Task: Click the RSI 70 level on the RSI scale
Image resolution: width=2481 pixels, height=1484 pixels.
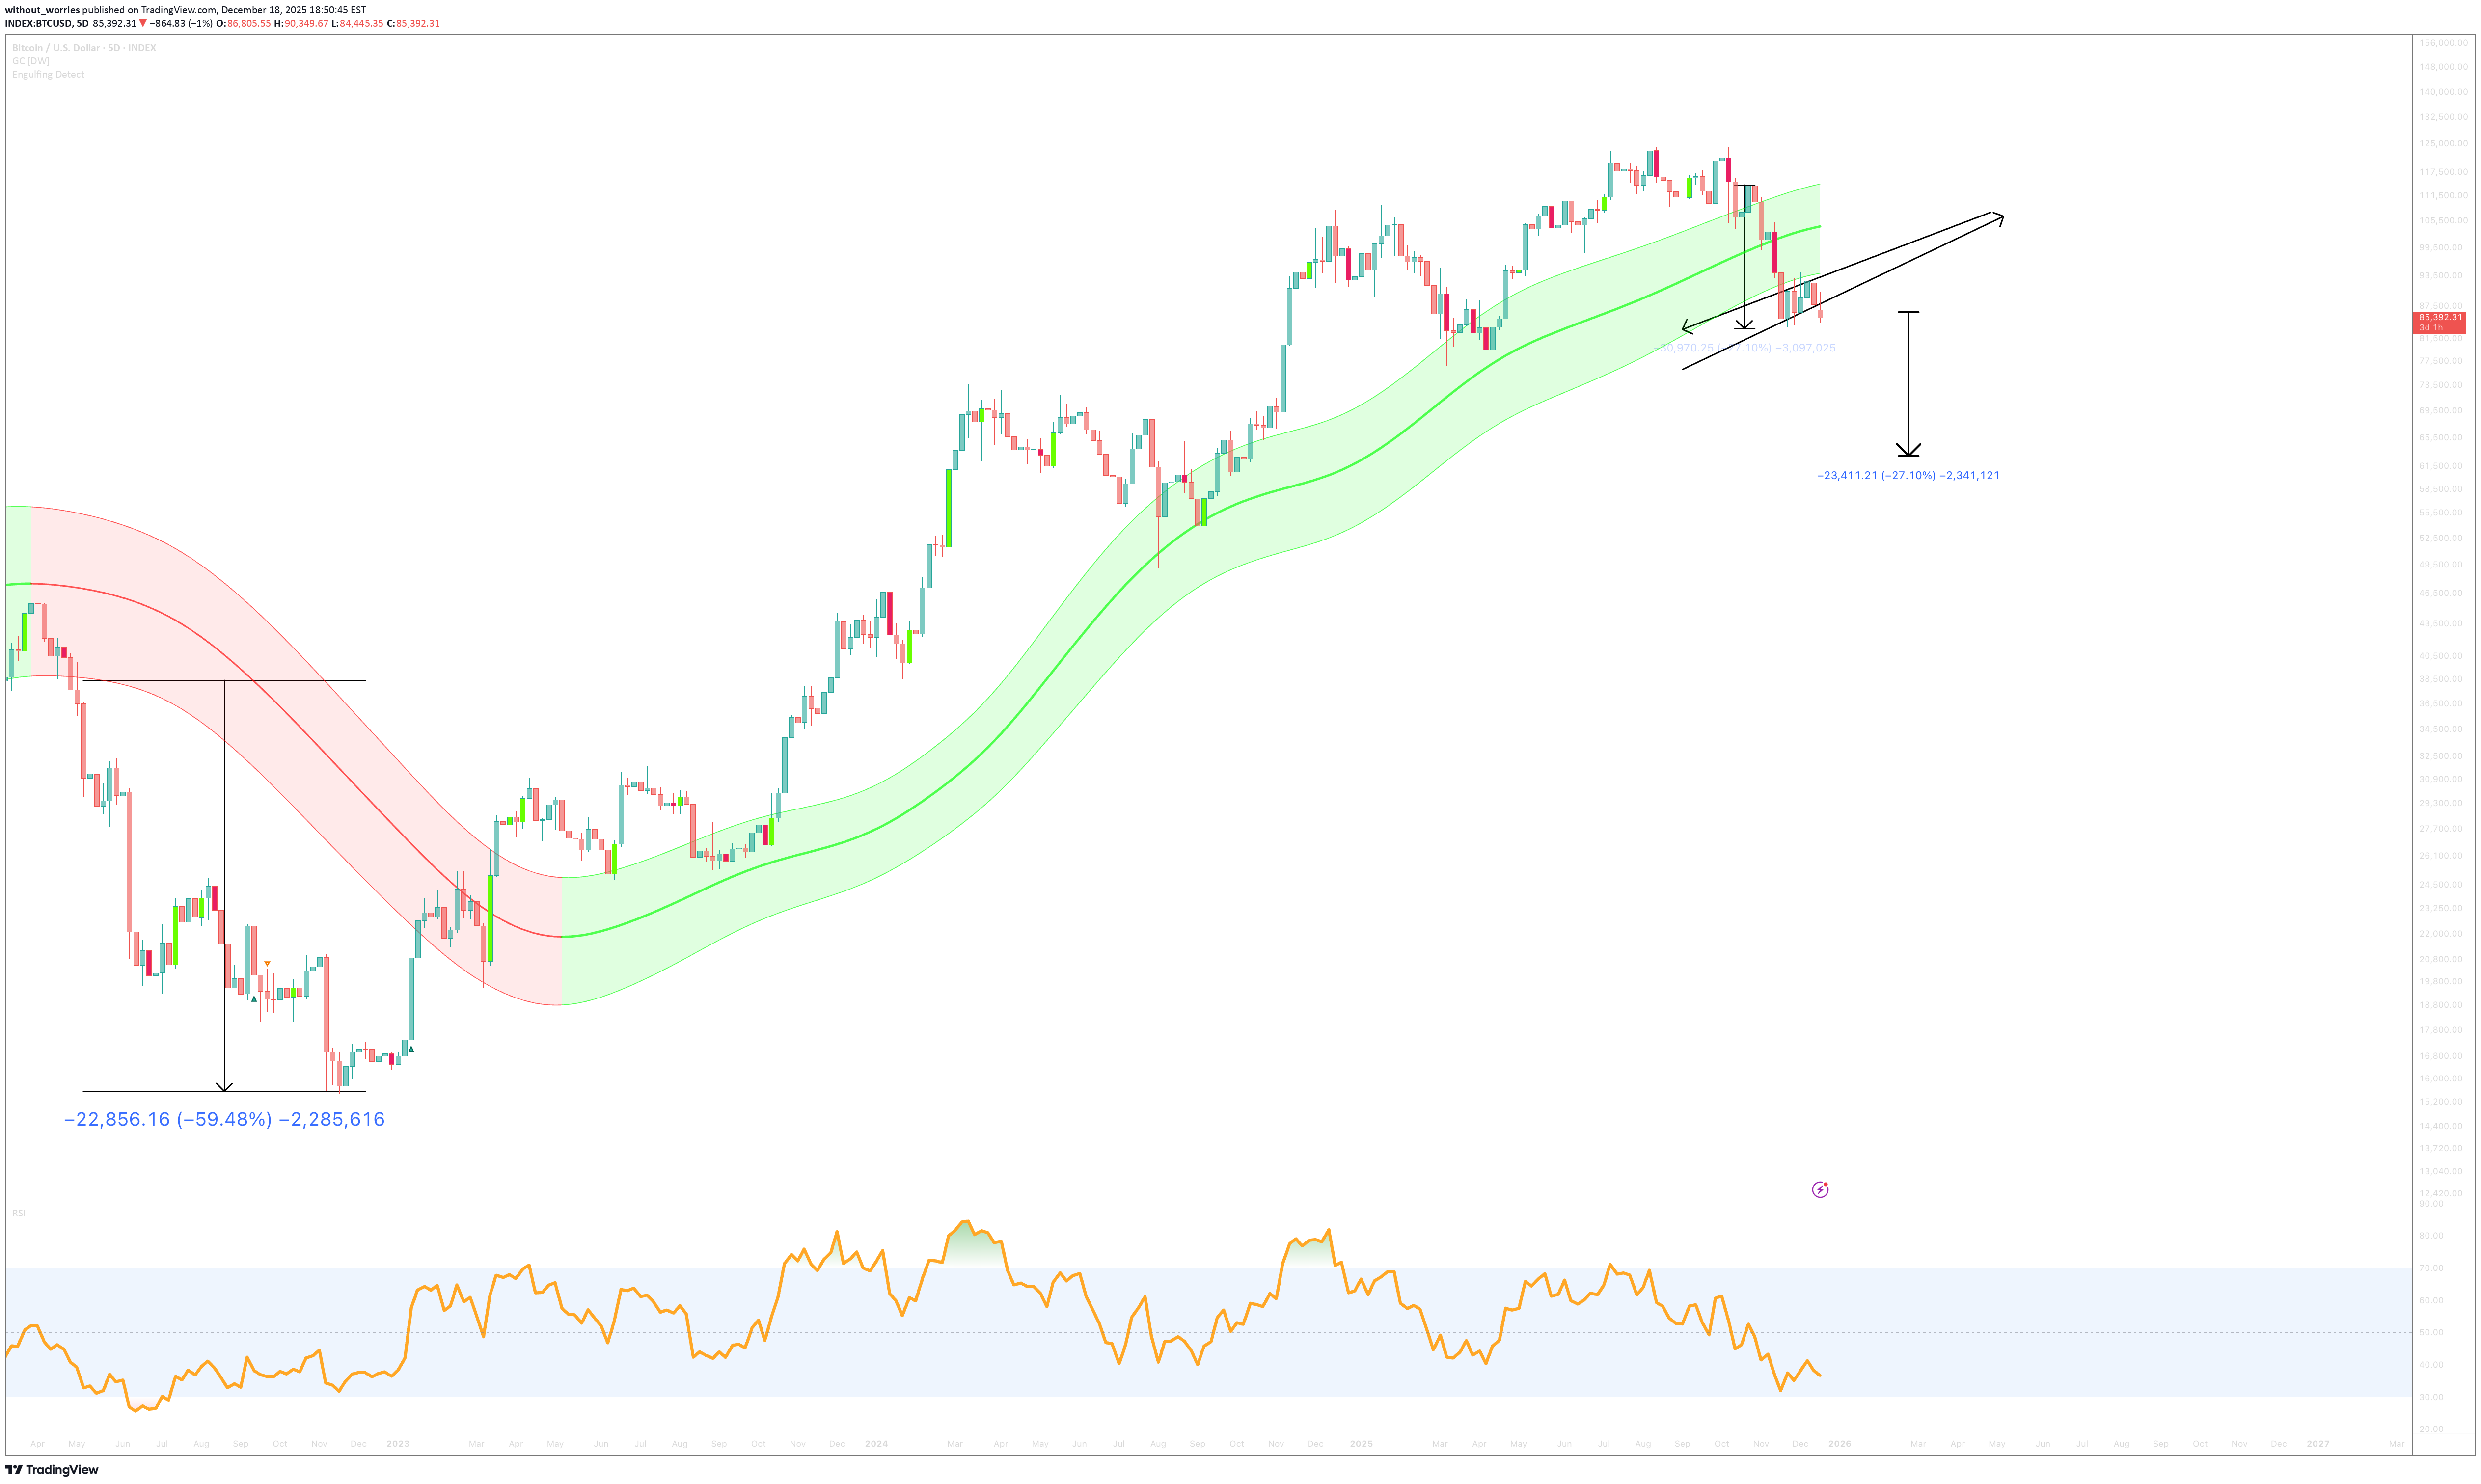Action: point(2431,1268)
